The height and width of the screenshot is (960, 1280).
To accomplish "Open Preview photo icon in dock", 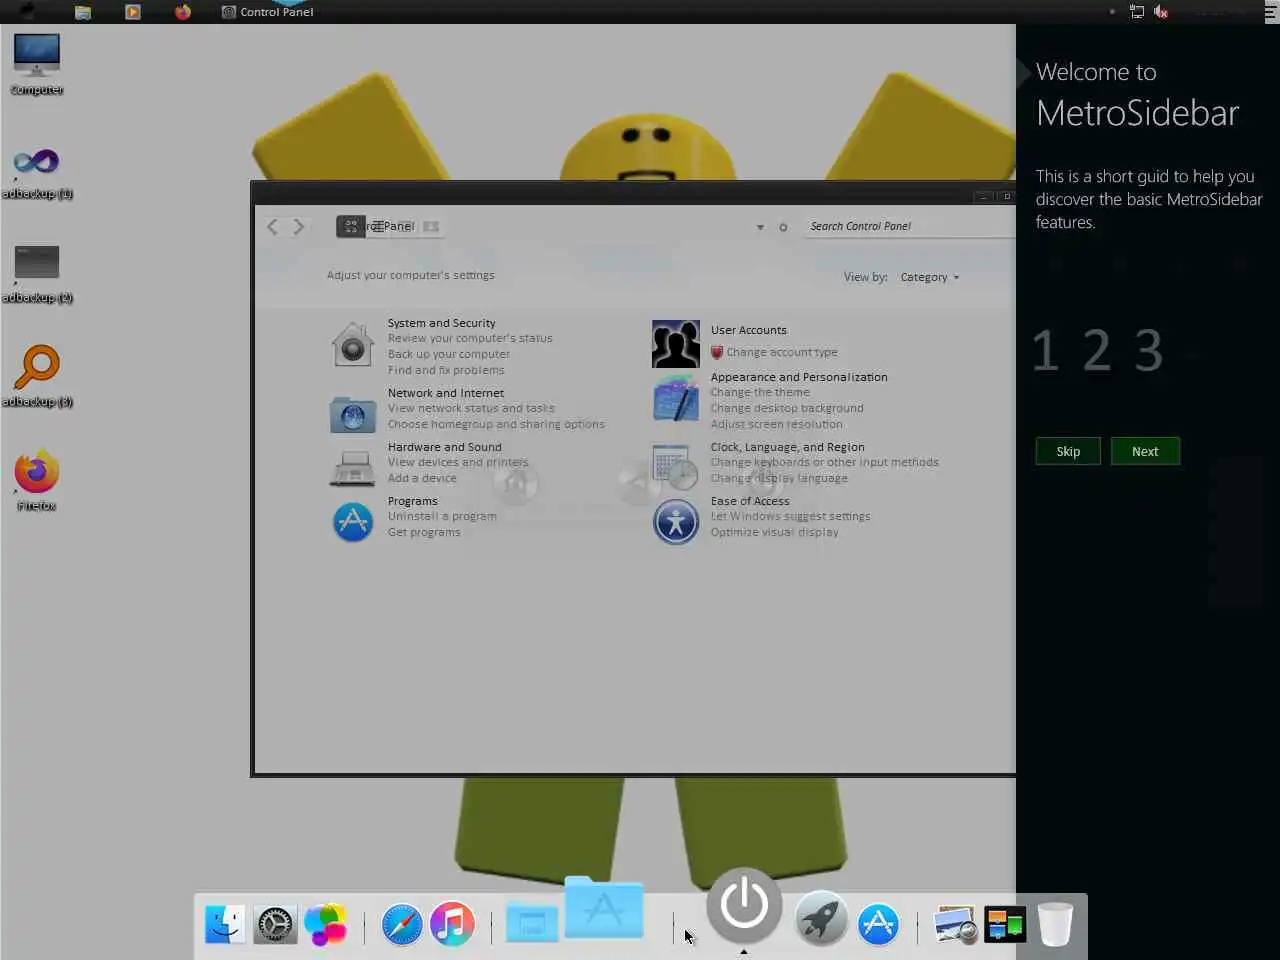I will [955, 924].
